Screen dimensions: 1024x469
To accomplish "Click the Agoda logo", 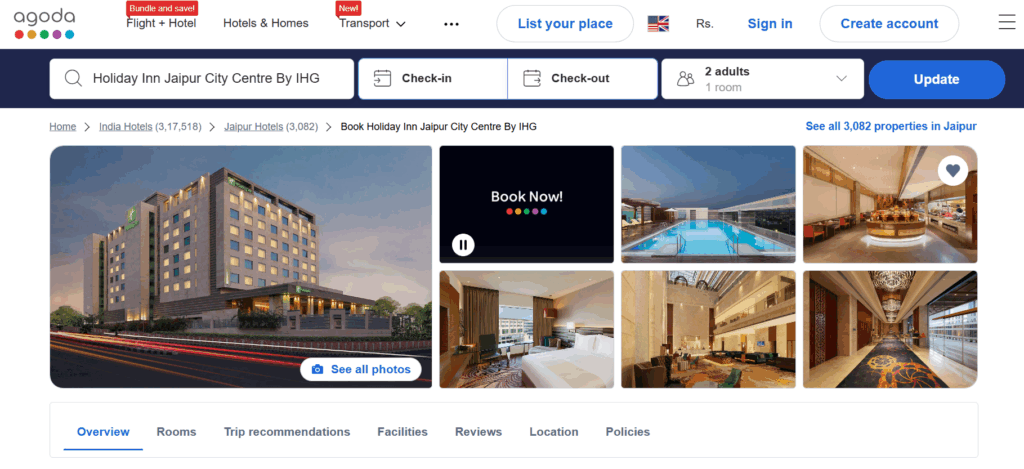I will (x=44, y=24).
